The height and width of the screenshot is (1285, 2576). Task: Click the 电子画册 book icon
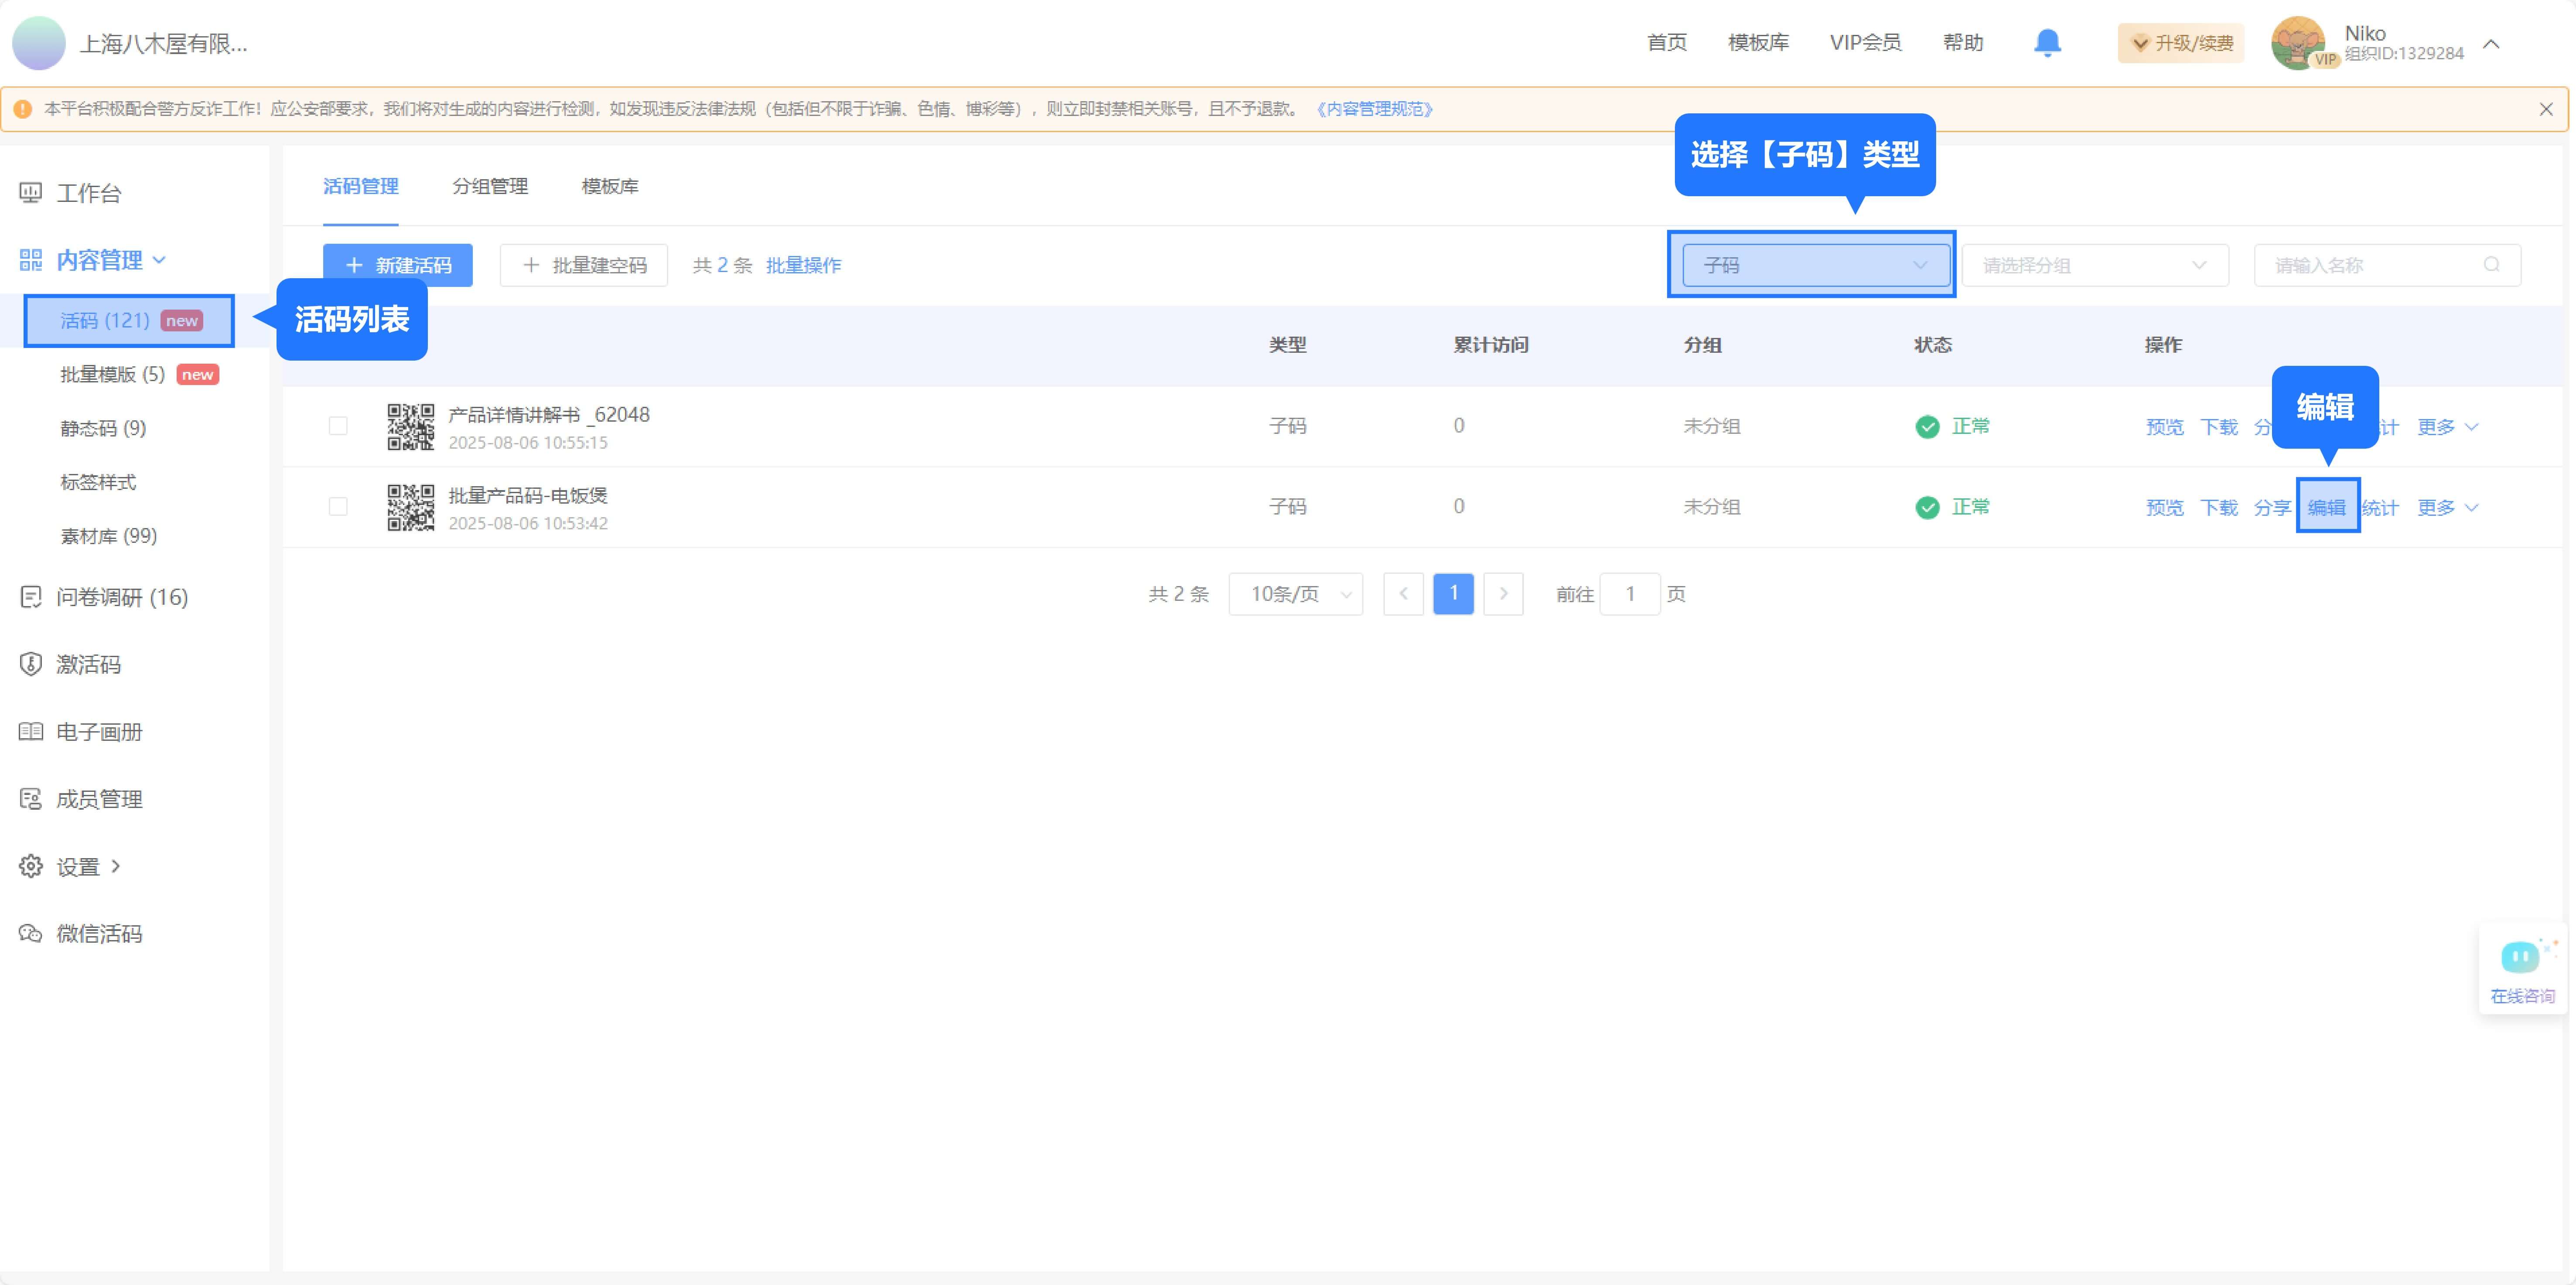(31, 731)
